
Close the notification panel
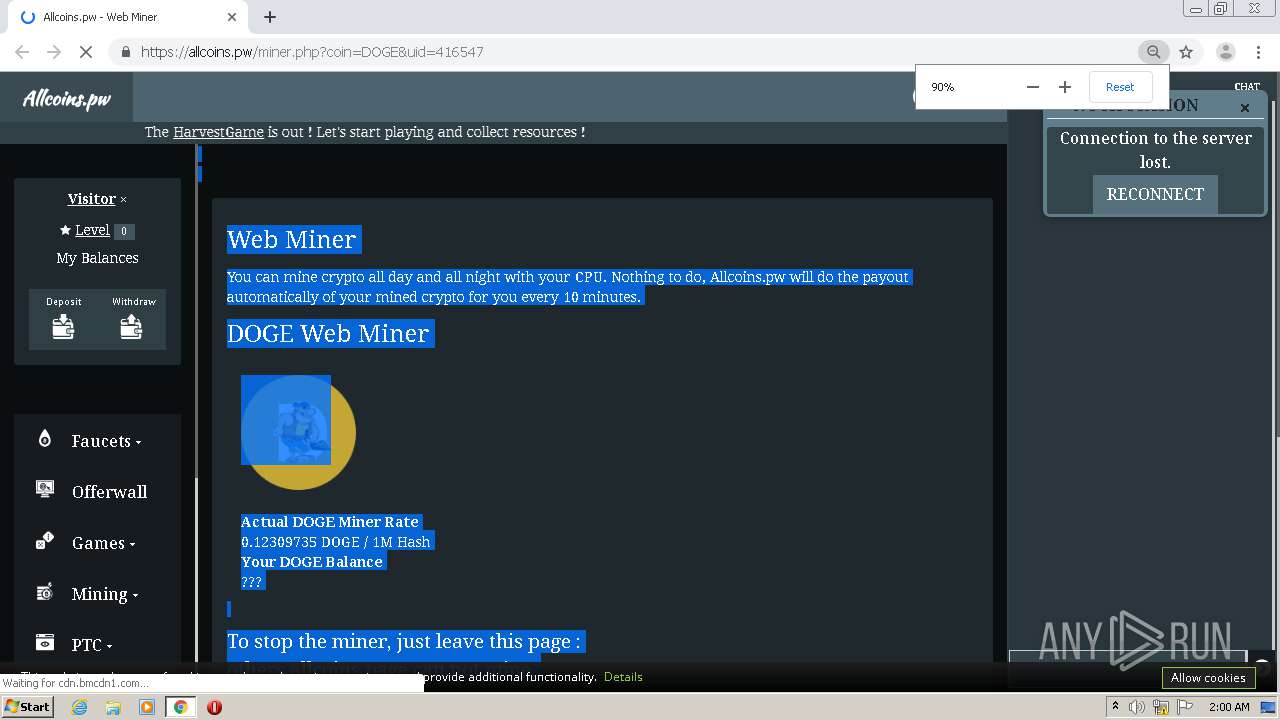click(x=1245, y=108)
